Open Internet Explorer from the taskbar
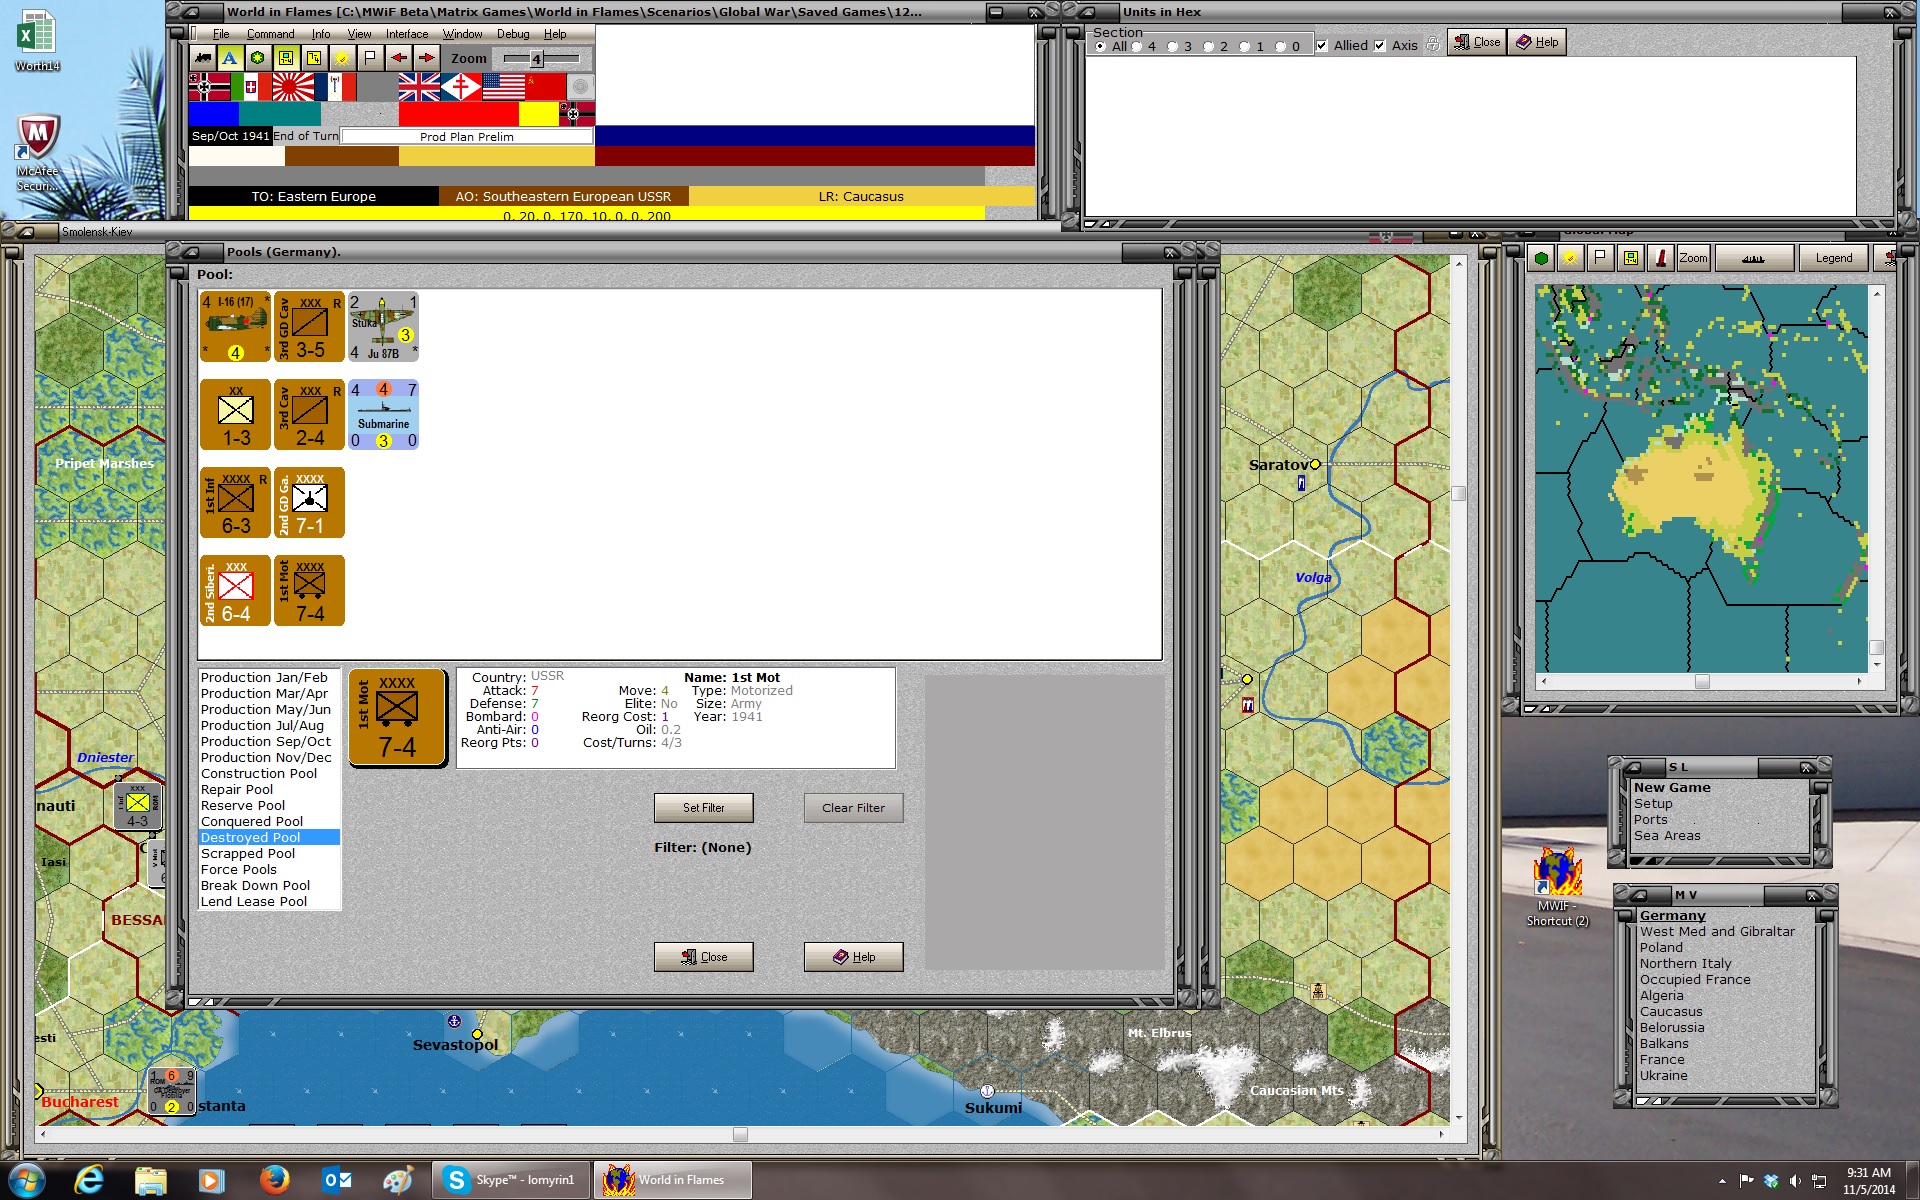This screenshot has height=1200, width=1920. click(x=89, y=1180)
